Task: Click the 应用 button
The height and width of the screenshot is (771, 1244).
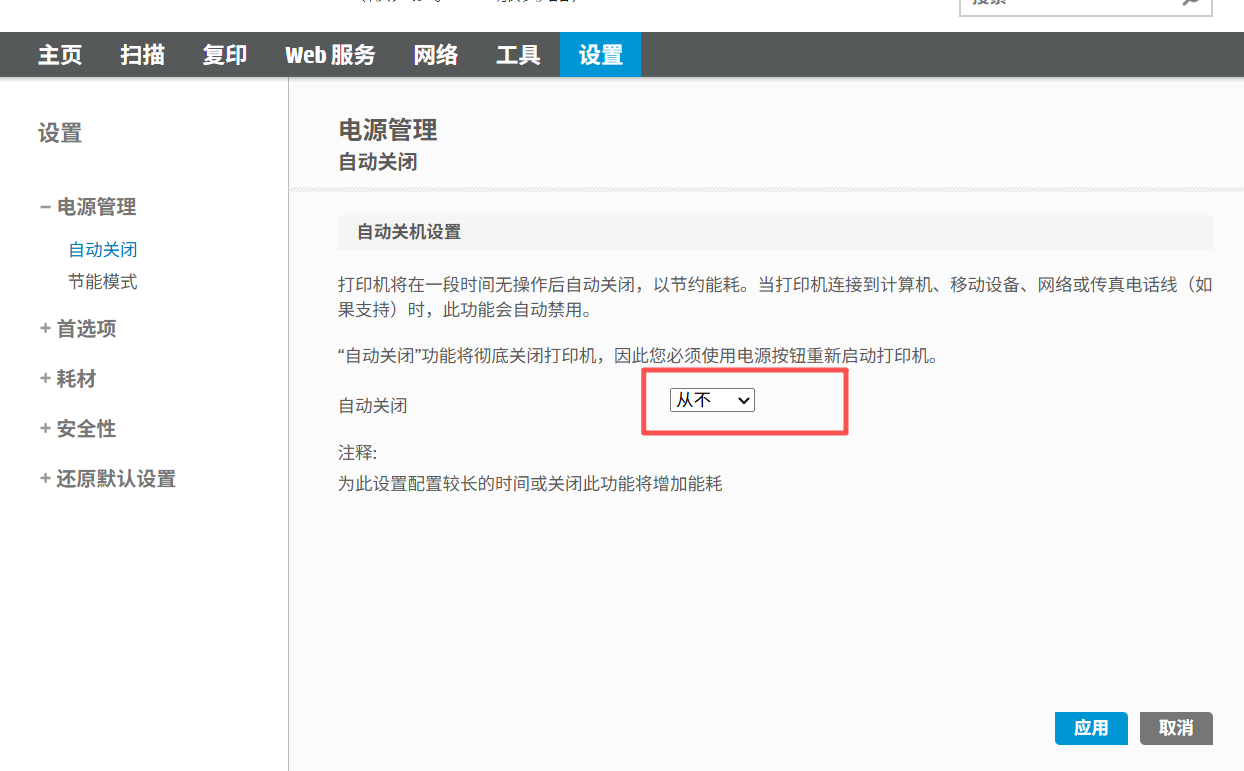Action: point(1091,728)
